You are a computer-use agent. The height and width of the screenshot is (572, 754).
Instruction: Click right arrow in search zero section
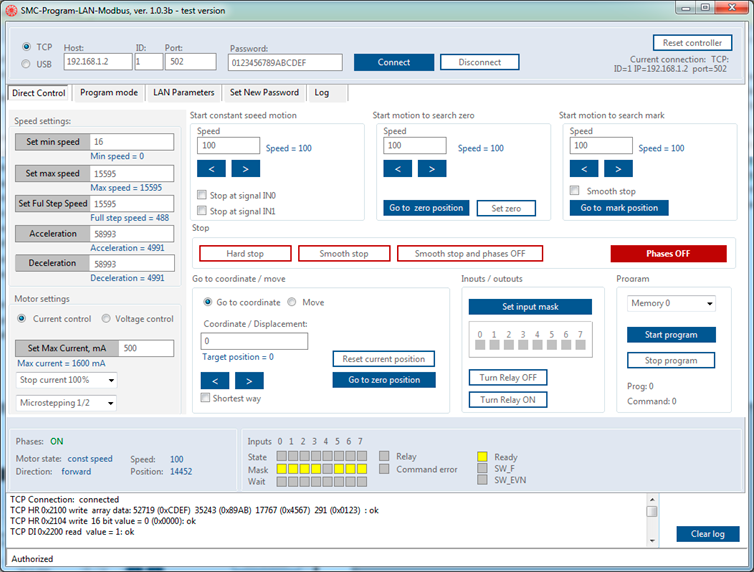pos(432,168)
